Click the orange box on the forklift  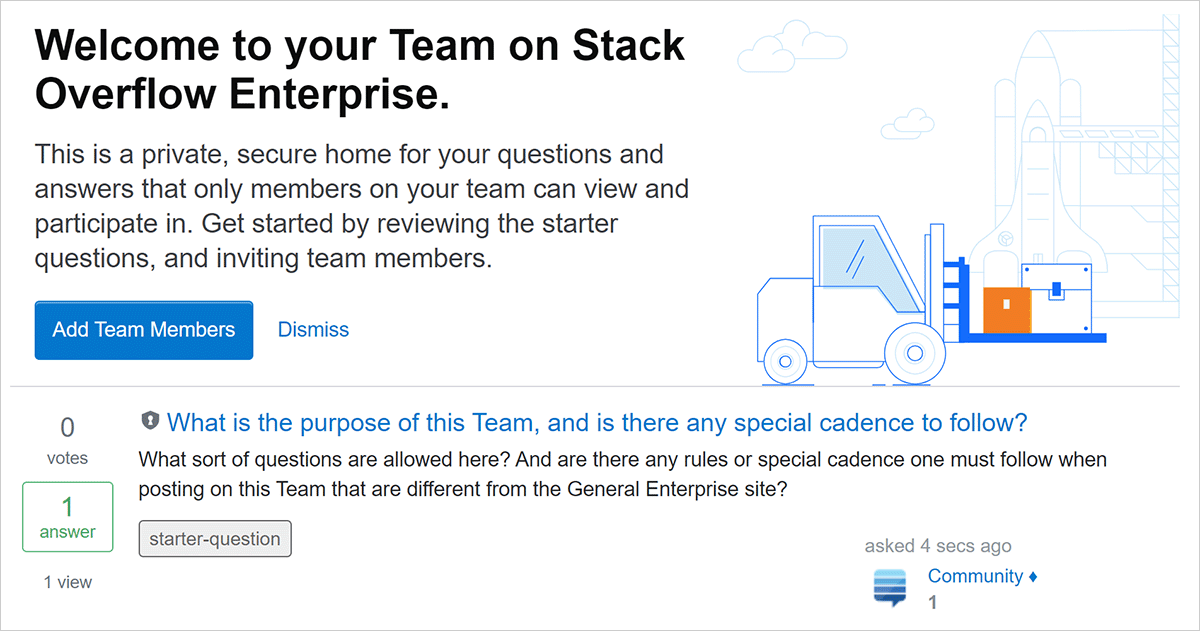(1006, 310)
